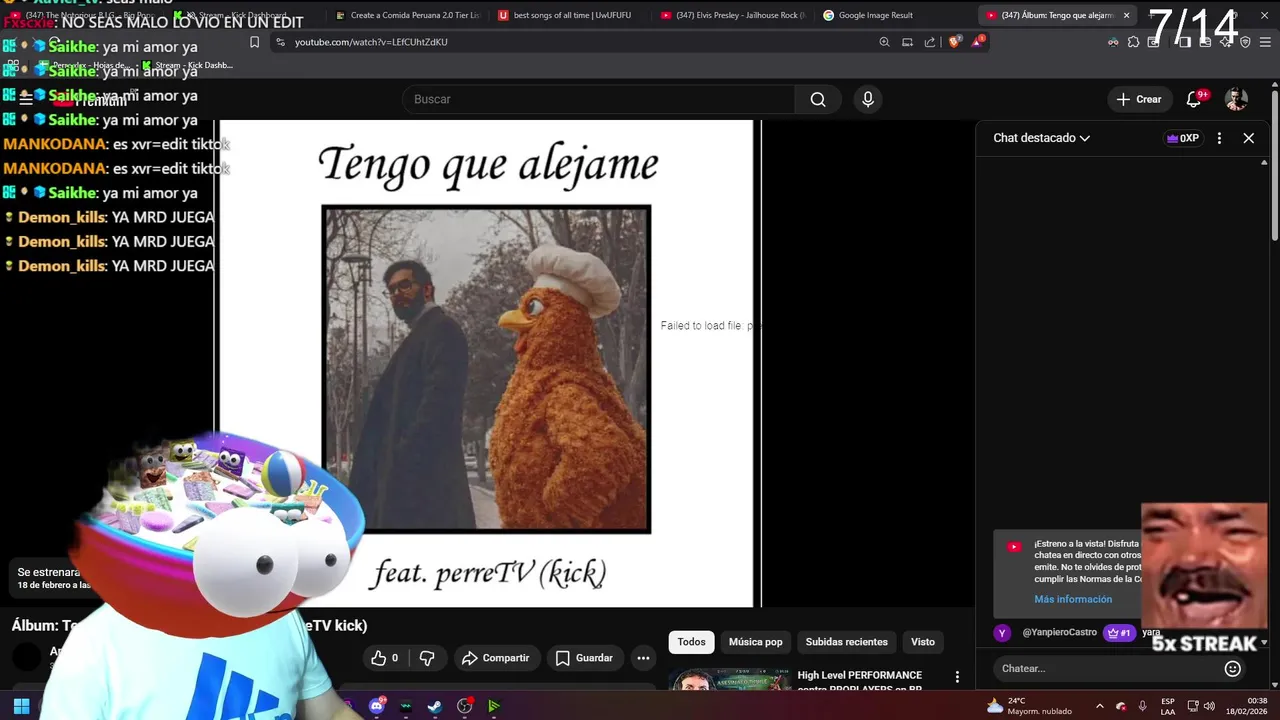Image resolution: width=1280 pixels, height=720 pixels.
Task: Click the zoom magnifier icon in address bar
Action: (x=884, y=42)
